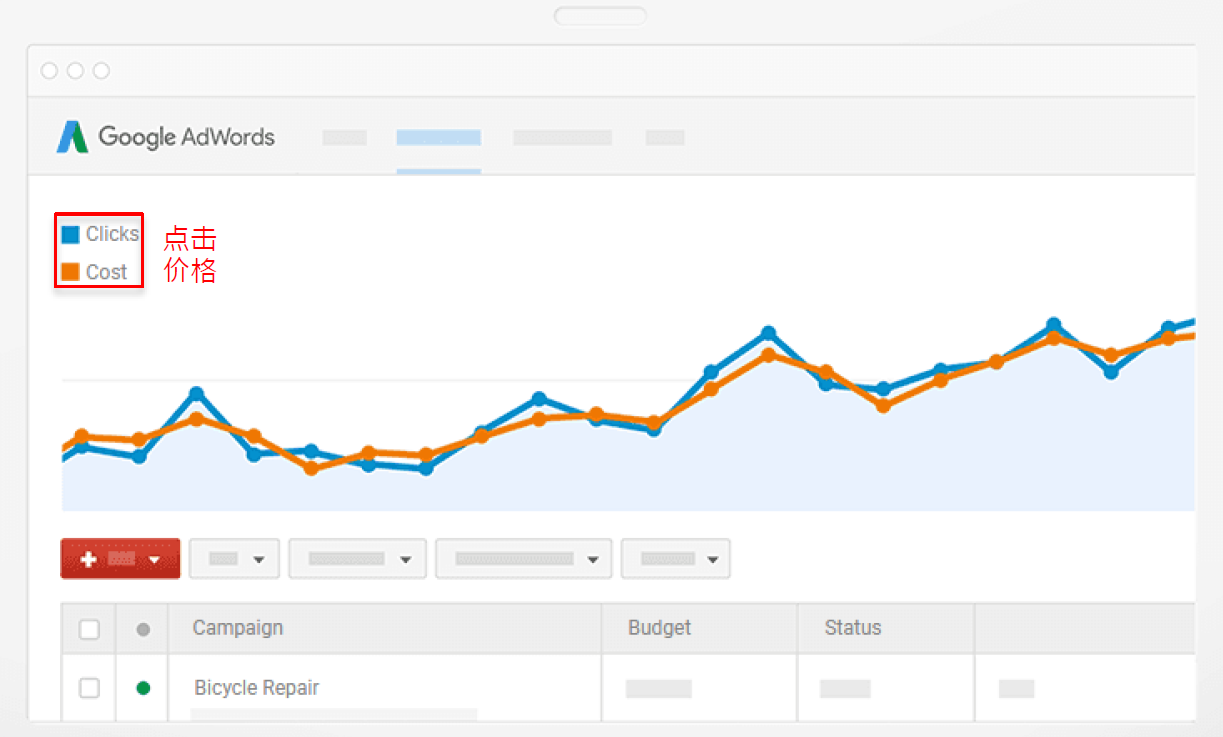1223x737 pixels.
Task: Click the highest blue Clicks data point on chart
Action: [x=1053, y=325]
